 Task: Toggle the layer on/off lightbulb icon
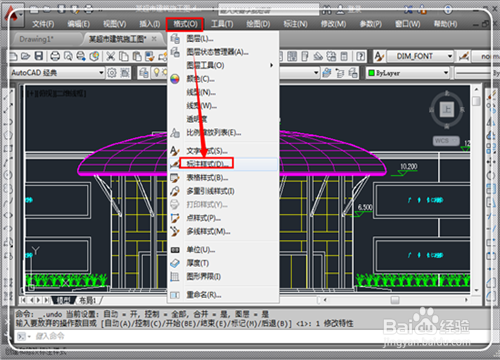[156, 72]
